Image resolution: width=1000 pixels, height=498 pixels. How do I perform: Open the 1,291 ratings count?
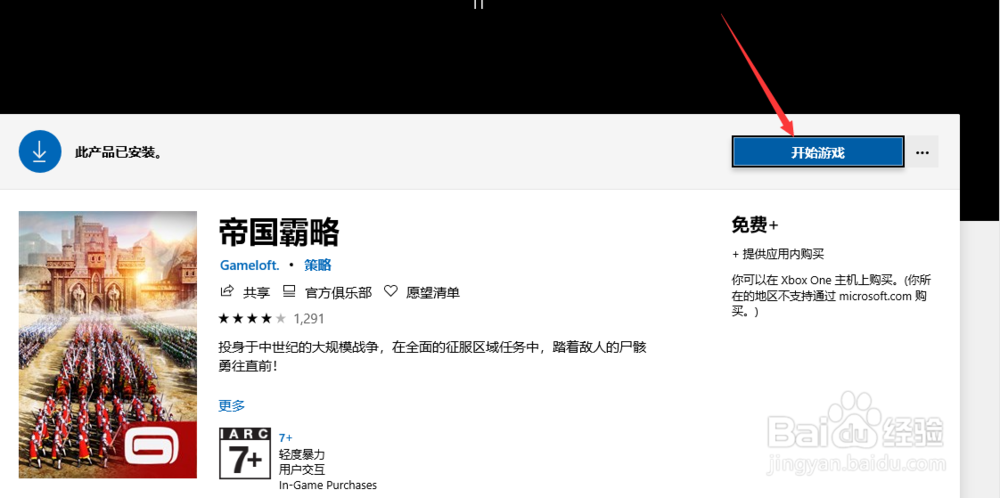tap(309, 318)
